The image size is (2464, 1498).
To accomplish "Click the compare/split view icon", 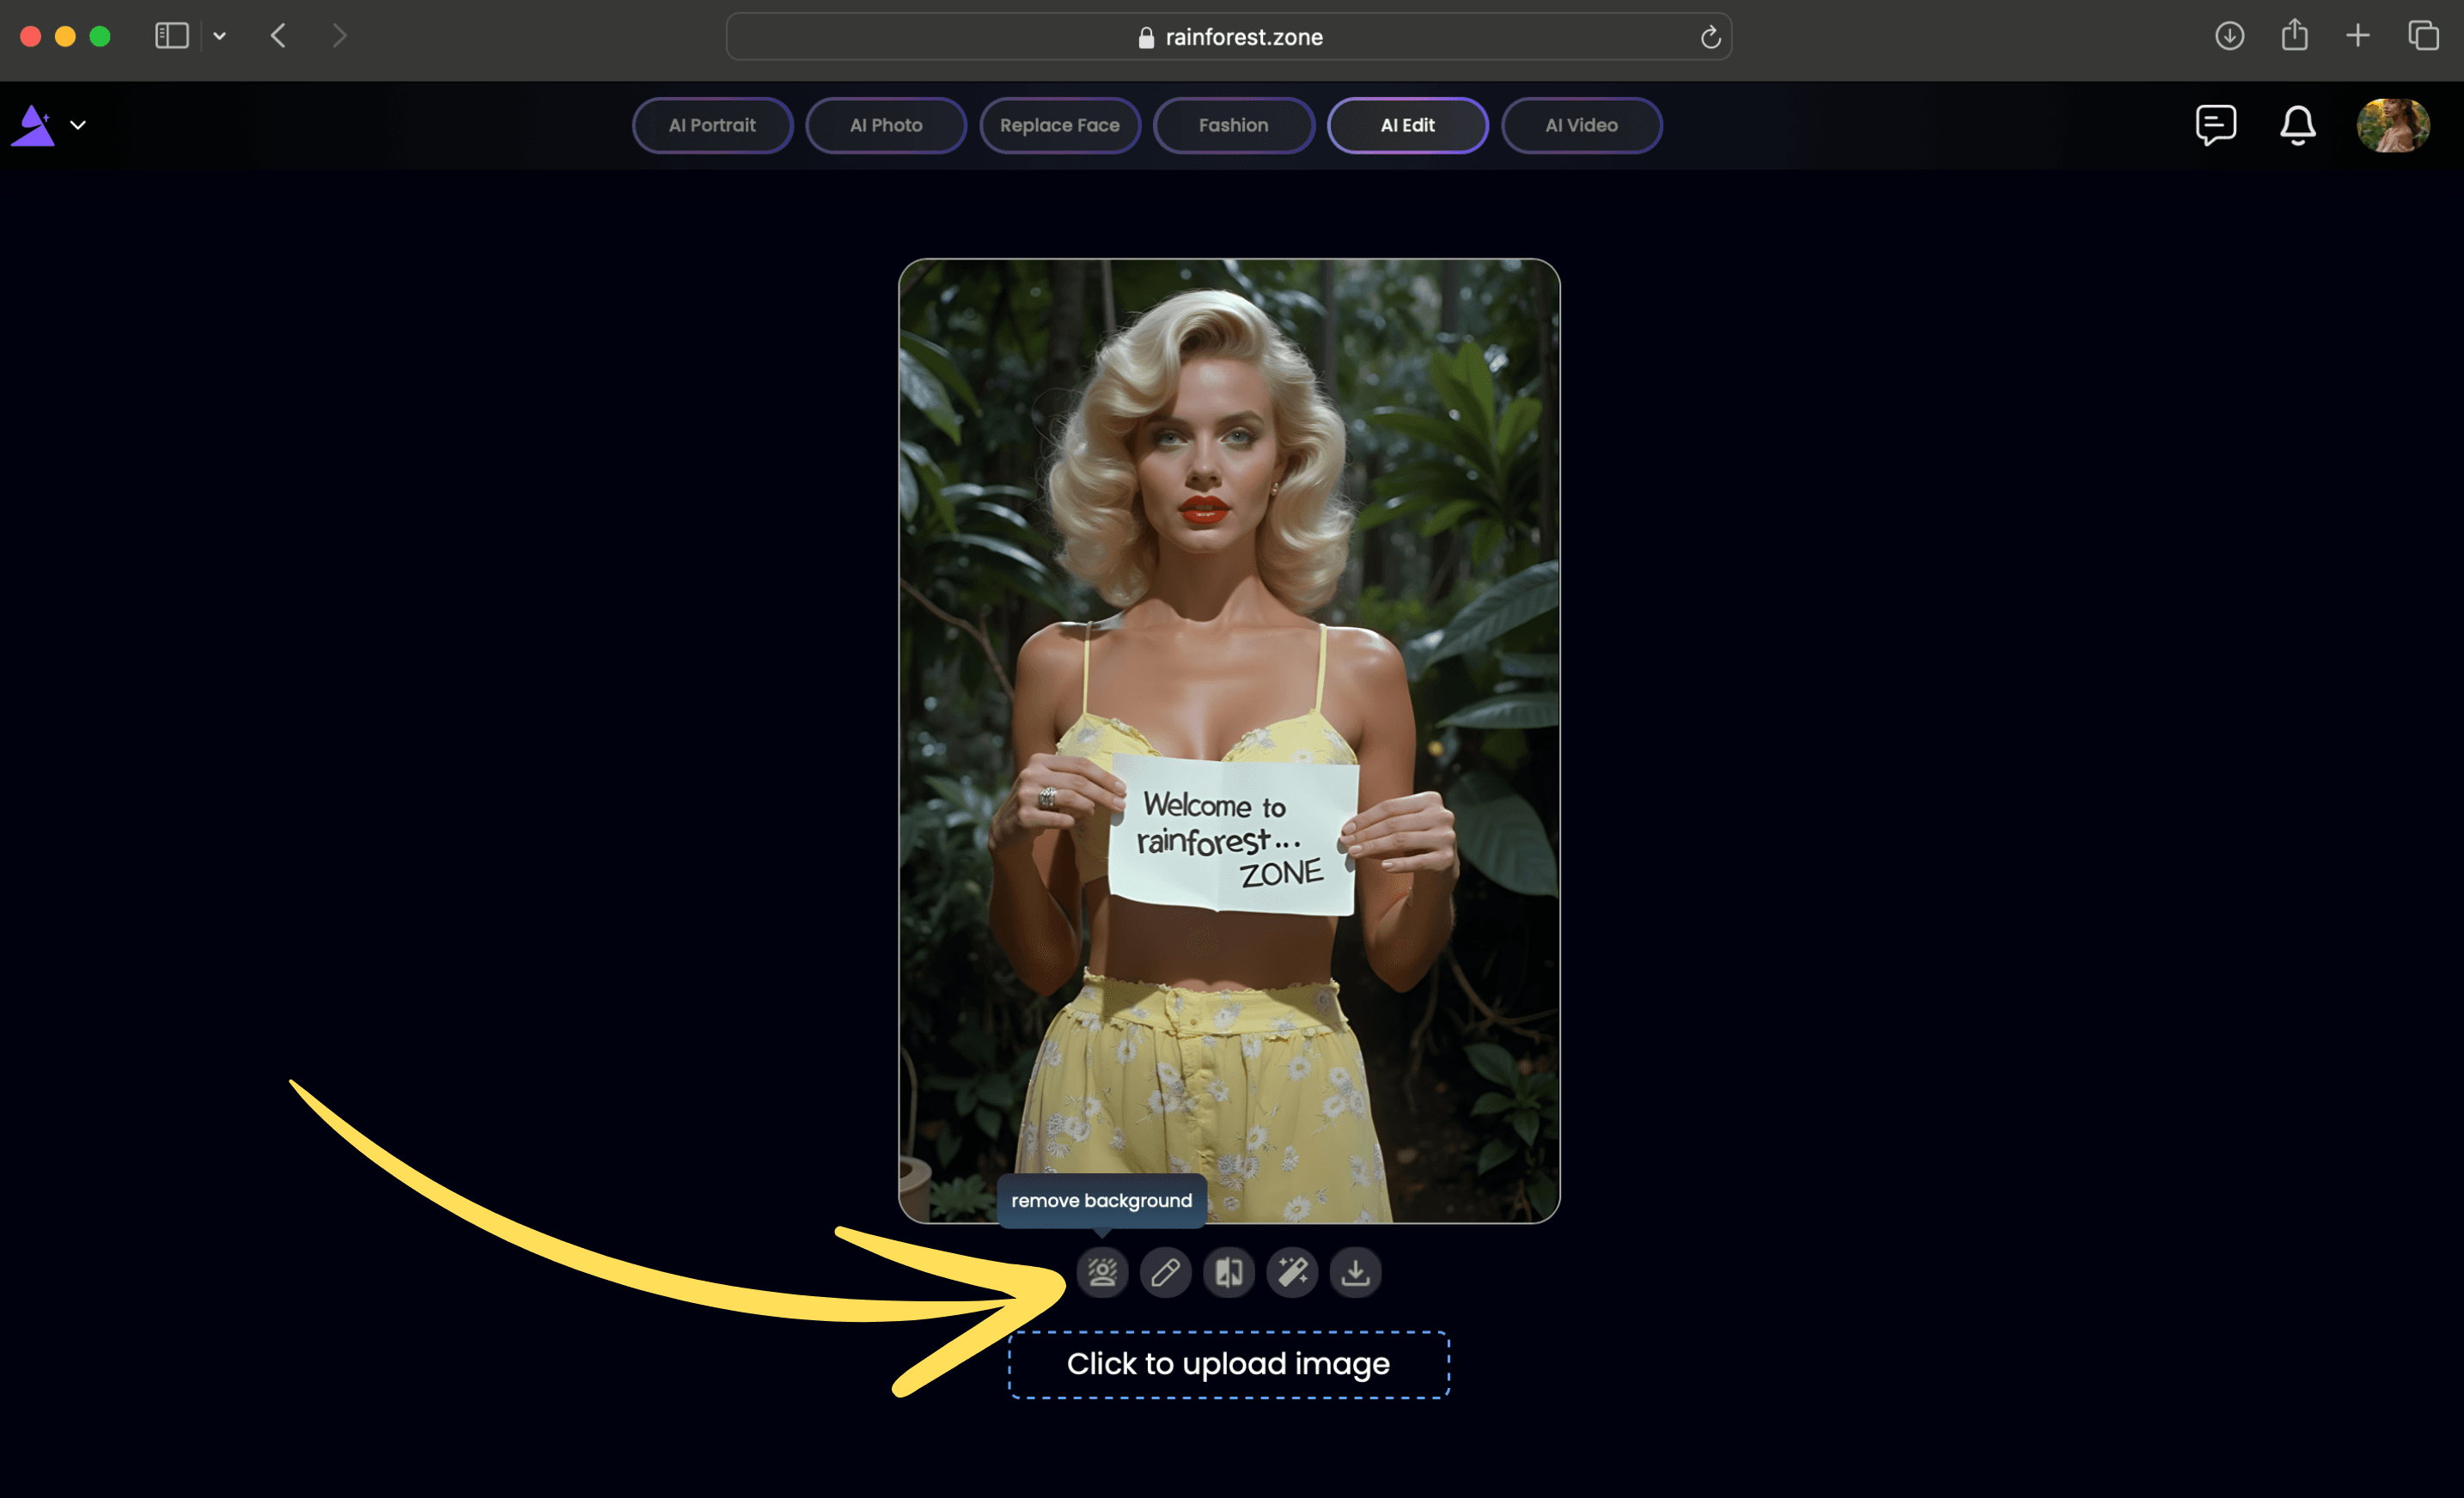I will 1227,1273.
